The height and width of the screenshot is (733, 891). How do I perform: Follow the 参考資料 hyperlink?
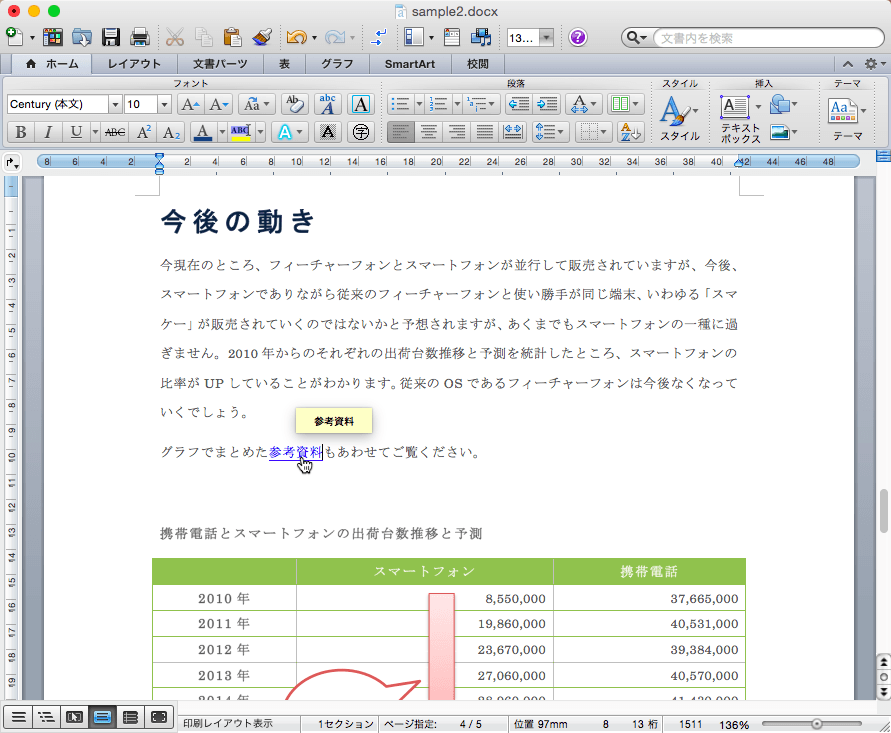coord(295,452)
